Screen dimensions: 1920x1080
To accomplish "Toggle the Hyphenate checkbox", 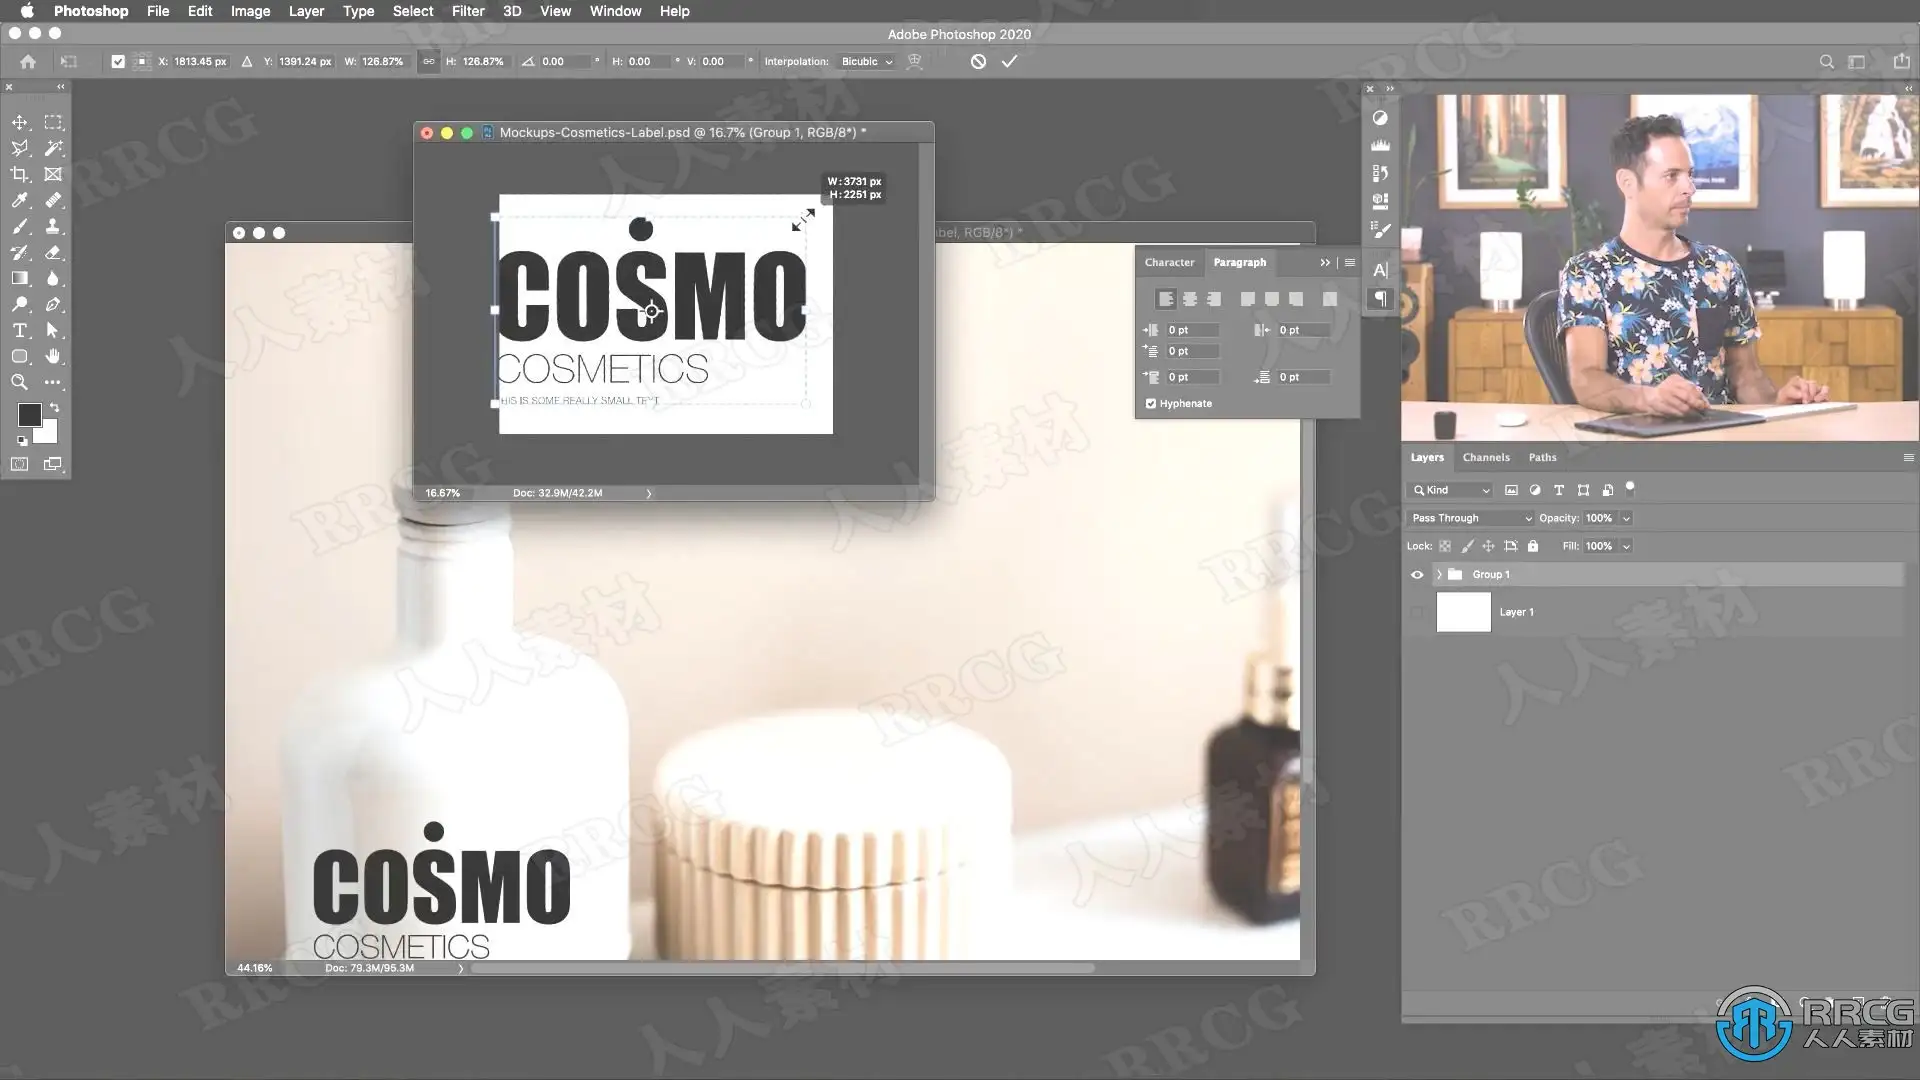I will [x=1151, y=404].
